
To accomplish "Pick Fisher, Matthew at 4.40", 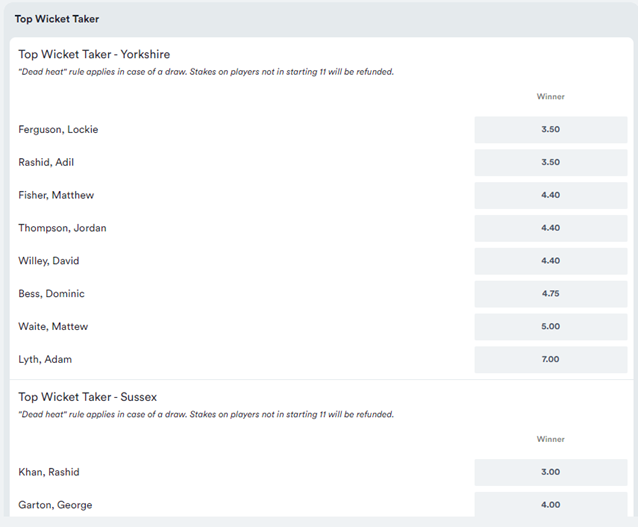I will point(551,195).
